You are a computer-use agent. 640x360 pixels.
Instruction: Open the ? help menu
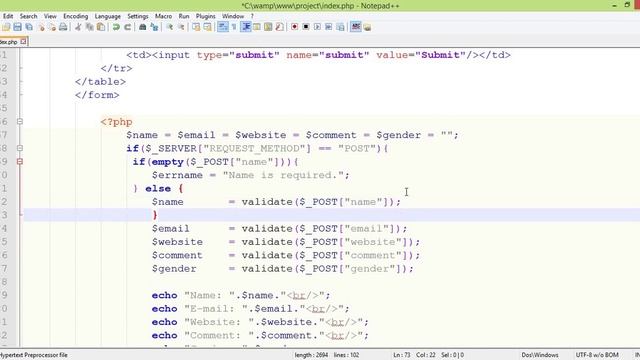coord(252,16)
